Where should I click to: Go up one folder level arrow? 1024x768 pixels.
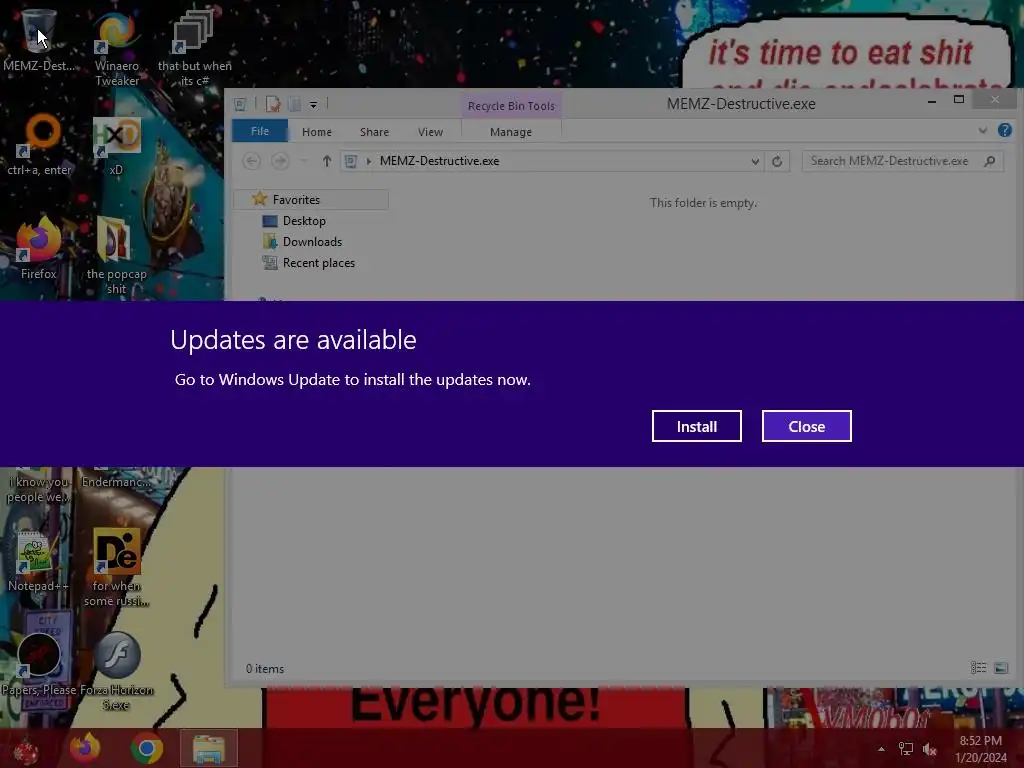click(x=327, y=161)
